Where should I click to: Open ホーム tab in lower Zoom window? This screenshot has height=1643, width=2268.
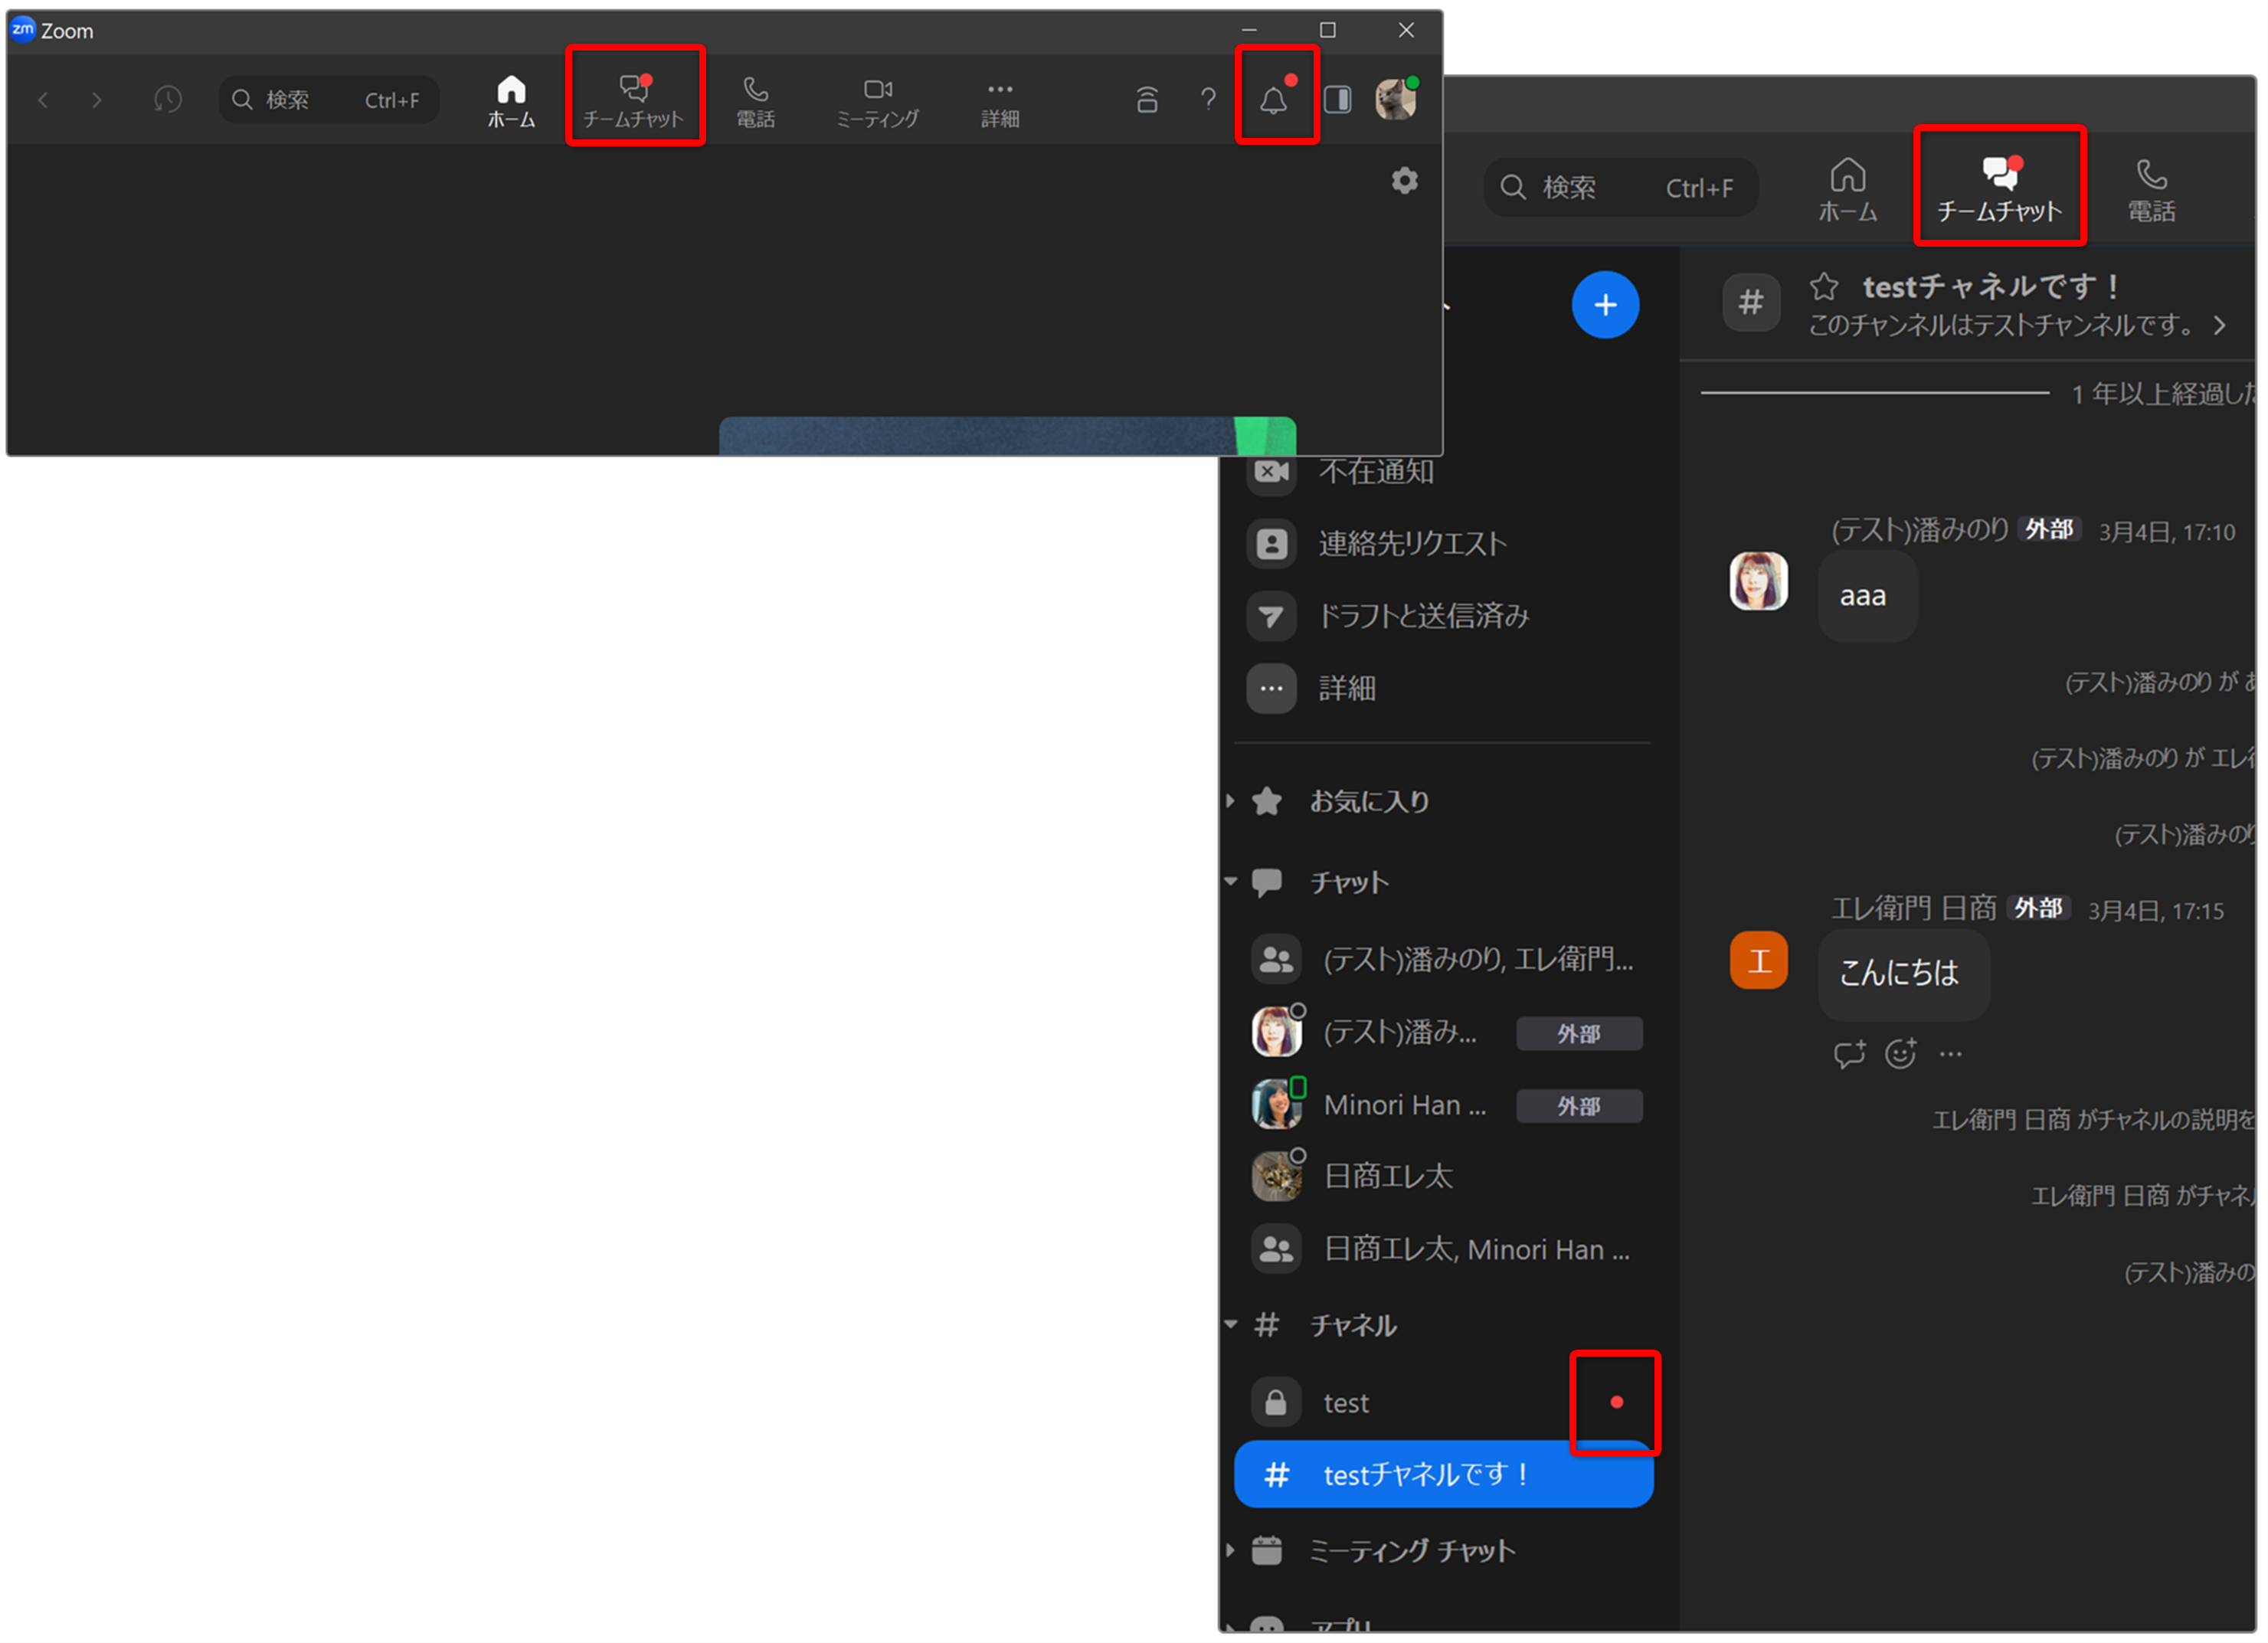click(1848, 189)
